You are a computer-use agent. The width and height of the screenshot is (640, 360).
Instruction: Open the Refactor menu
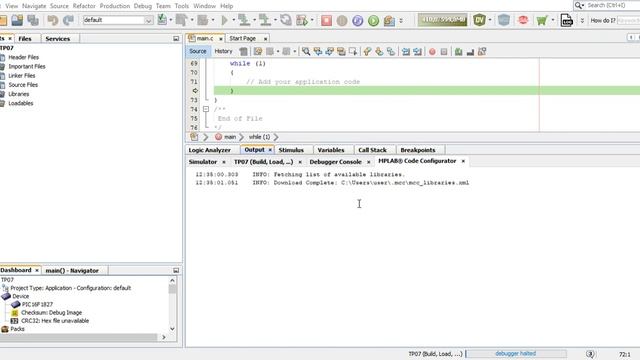(84, 6)
